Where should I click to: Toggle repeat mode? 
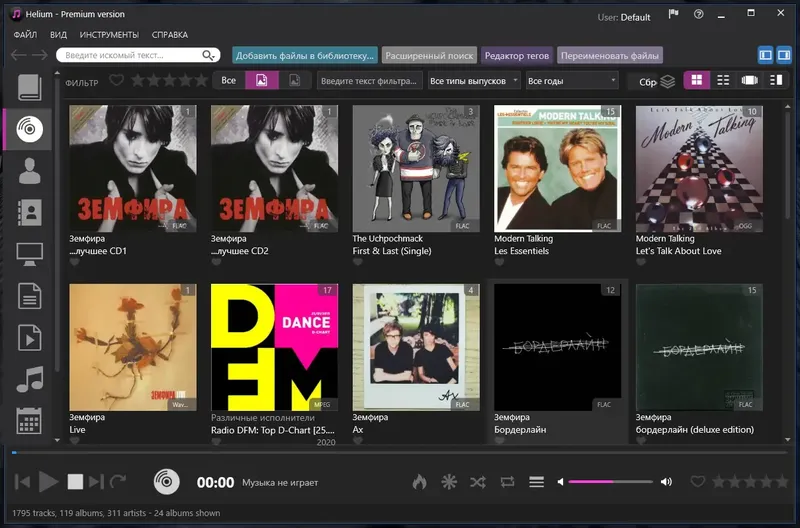(507, 482)
